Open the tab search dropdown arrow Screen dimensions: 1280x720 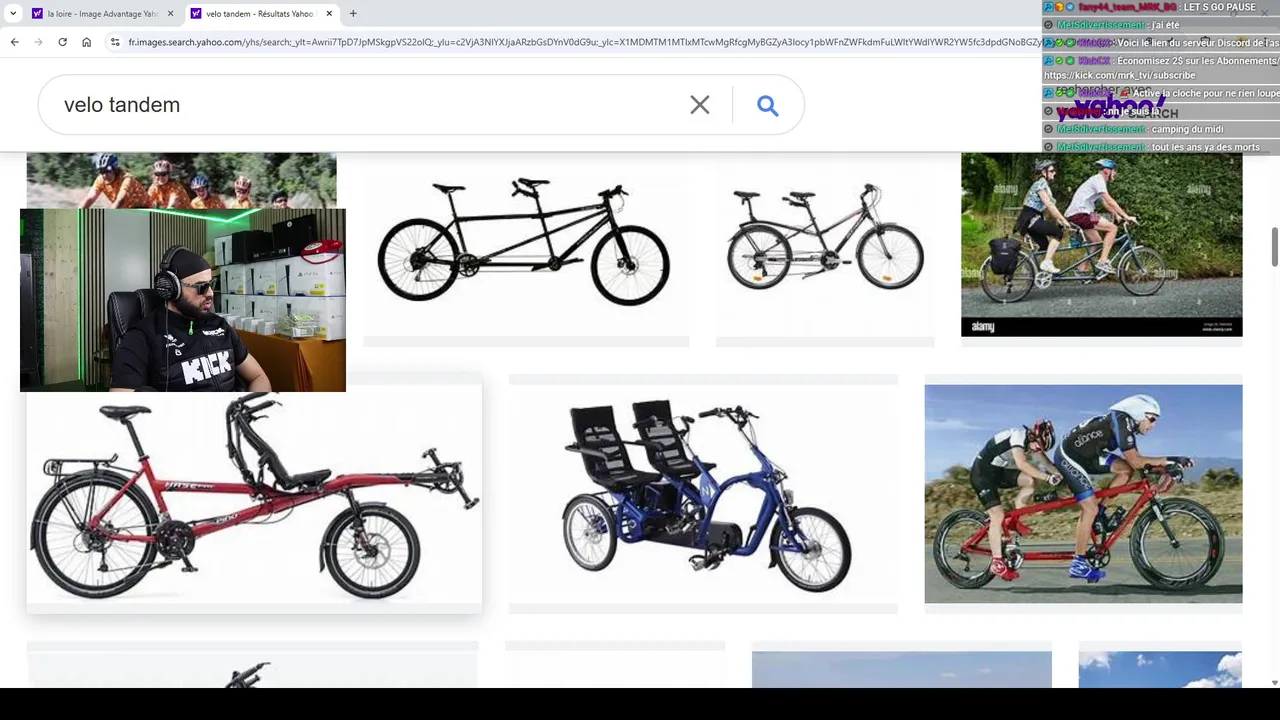pos(13,14)
